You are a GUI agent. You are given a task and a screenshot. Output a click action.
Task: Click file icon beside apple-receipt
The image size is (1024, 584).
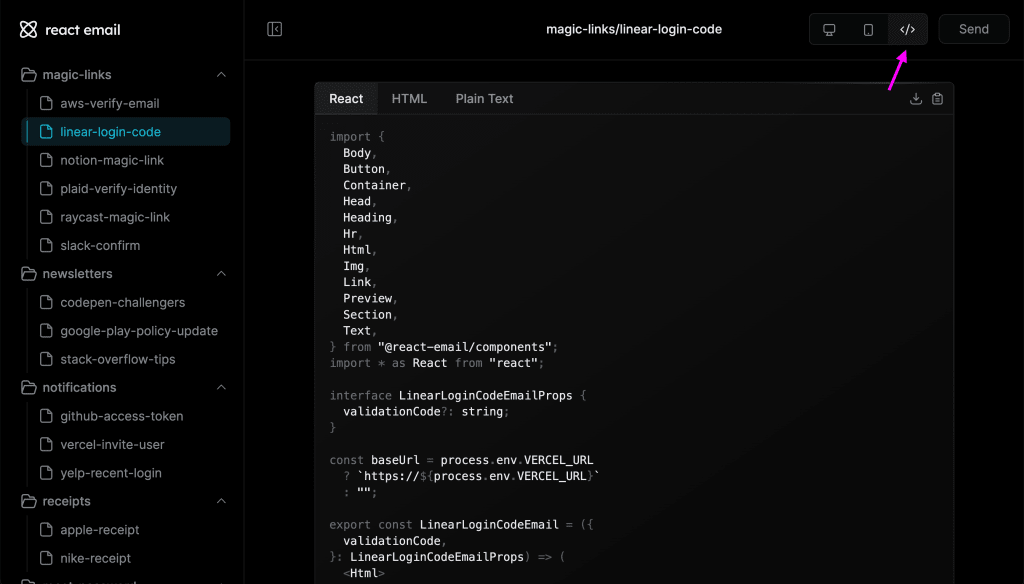[46, 530]
